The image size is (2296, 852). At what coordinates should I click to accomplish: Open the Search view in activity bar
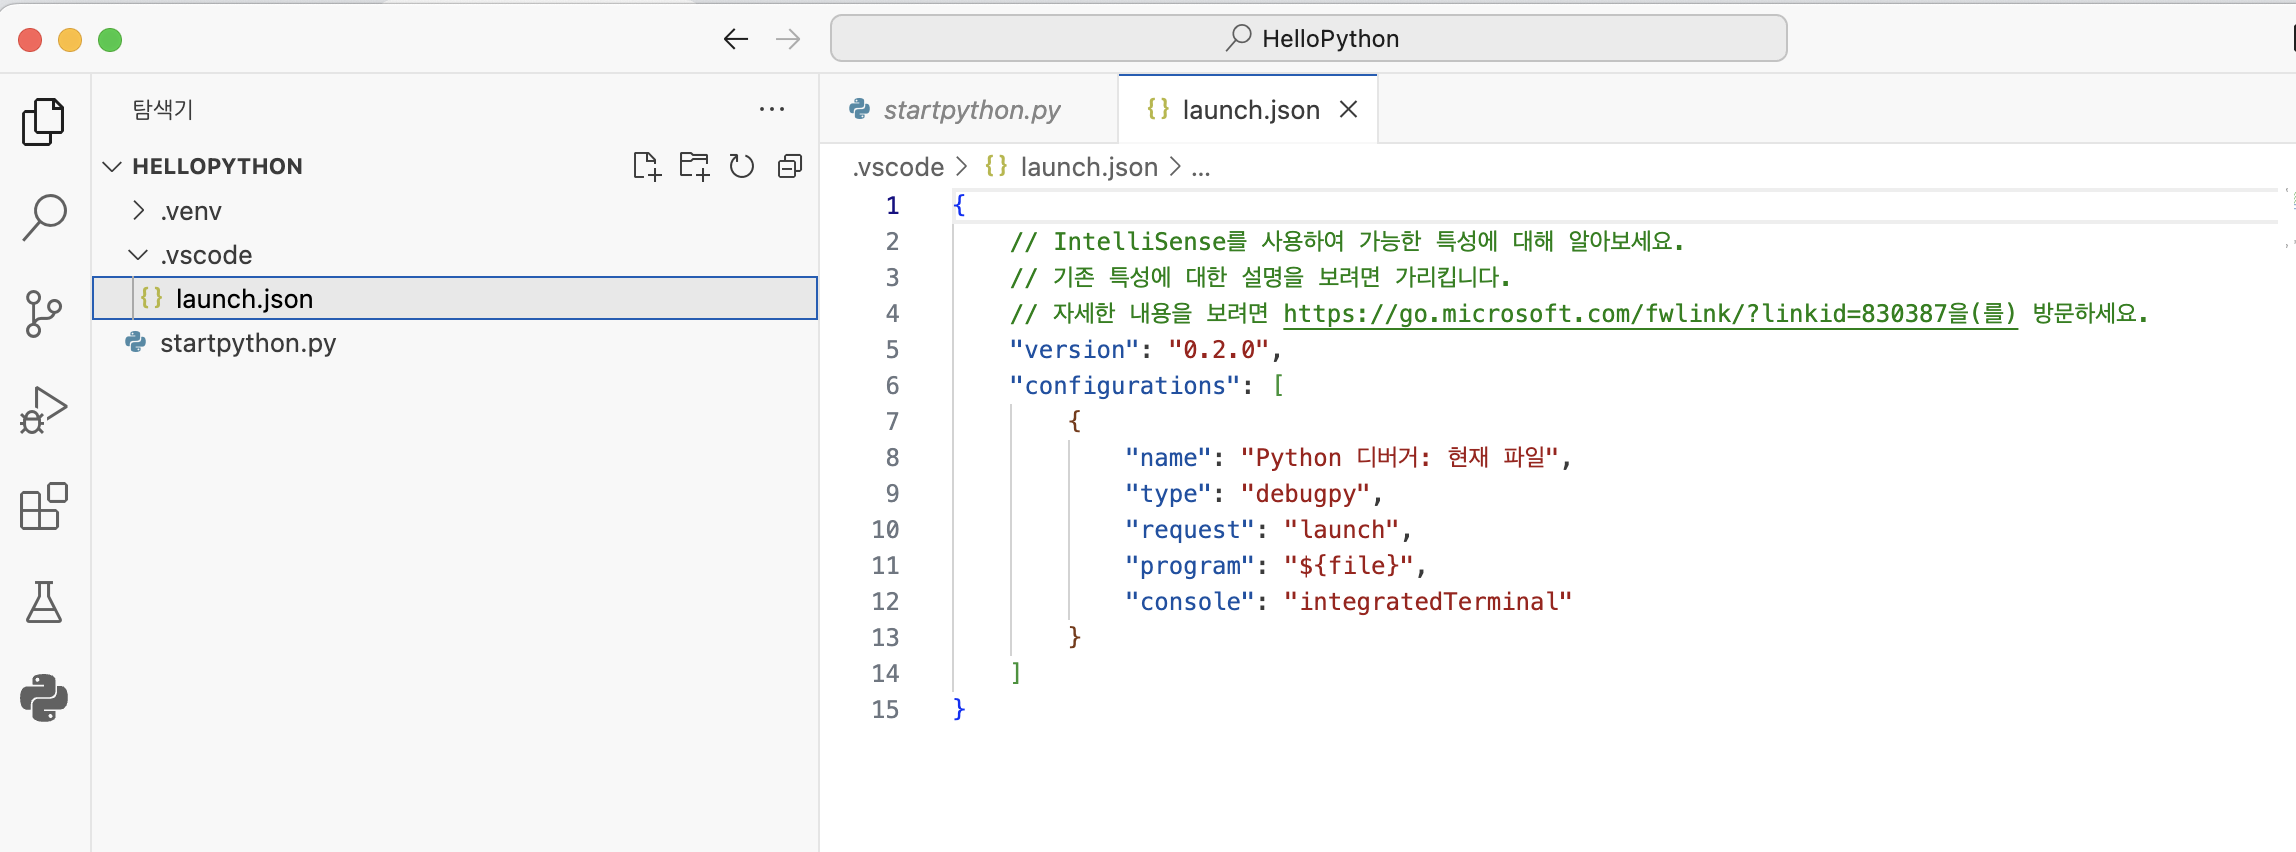click(x=43, y=217)
